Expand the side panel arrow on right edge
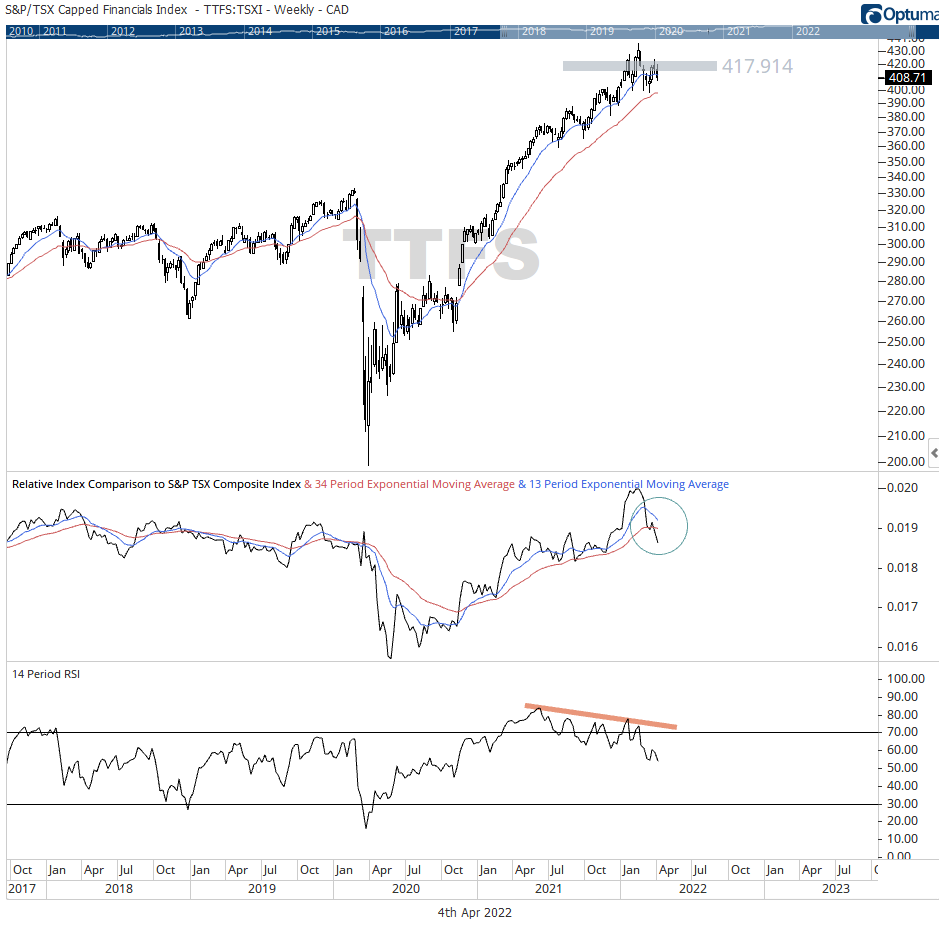 tap(935, 450)
